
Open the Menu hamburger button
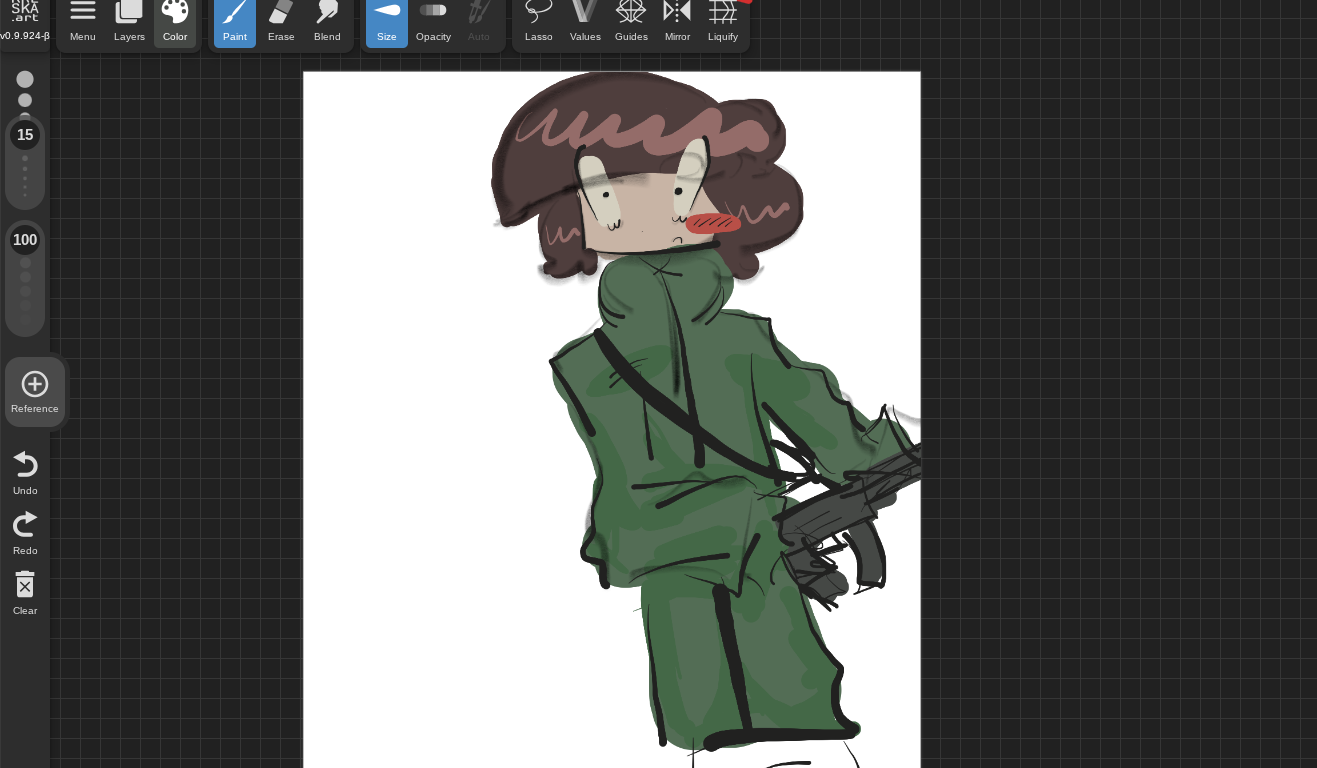click(x=83, y=22)
